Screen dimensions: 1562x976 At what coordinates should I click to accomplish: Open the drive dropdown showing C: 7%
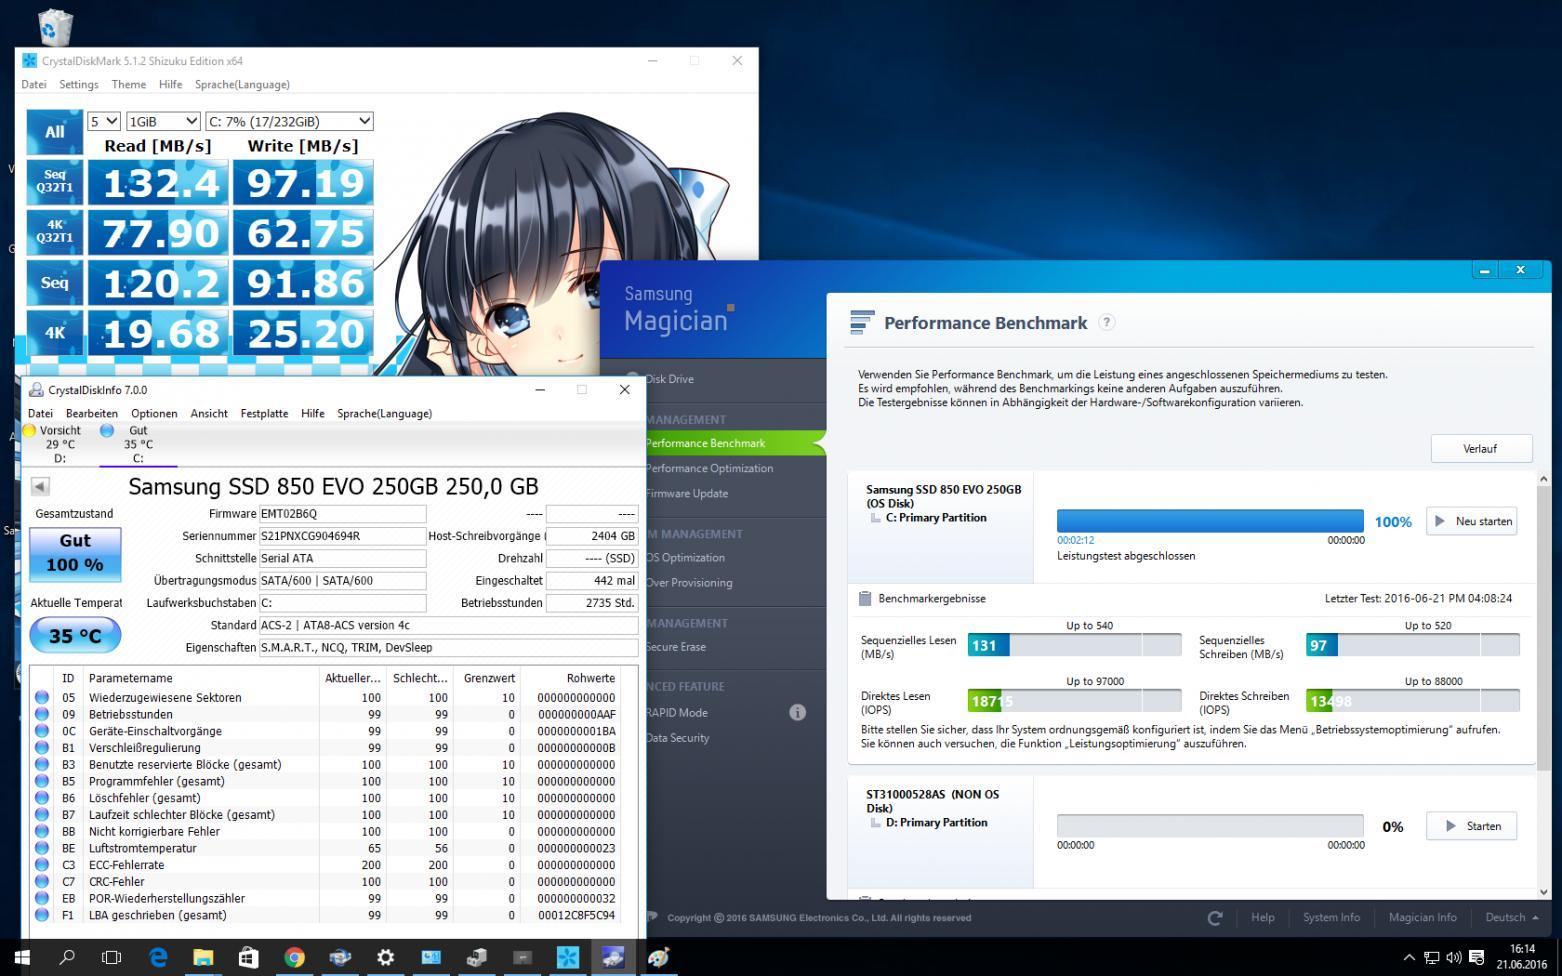click(289, 121)
